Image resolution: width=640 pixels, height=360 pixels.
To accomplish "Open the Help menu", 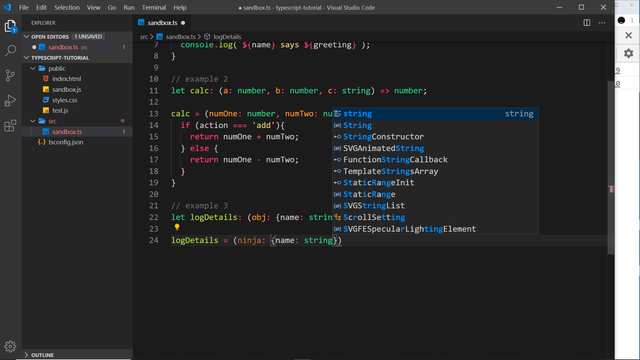I will tap(180, 7).
